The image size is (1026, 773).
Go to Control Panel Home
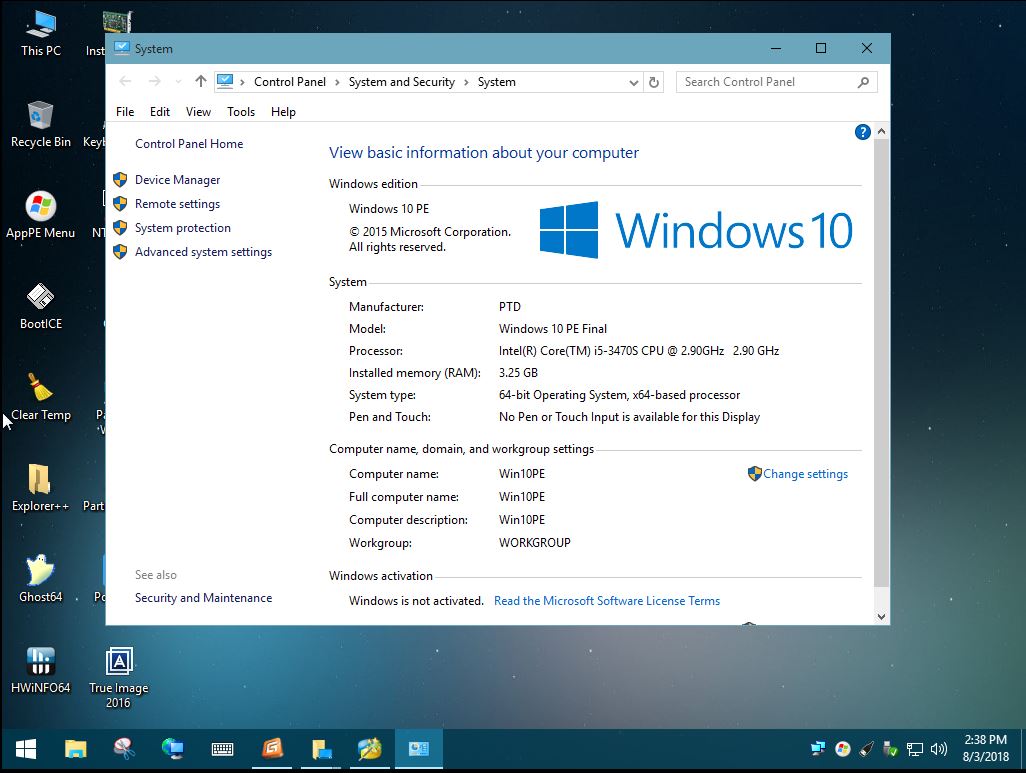click(x=189, y=144)
